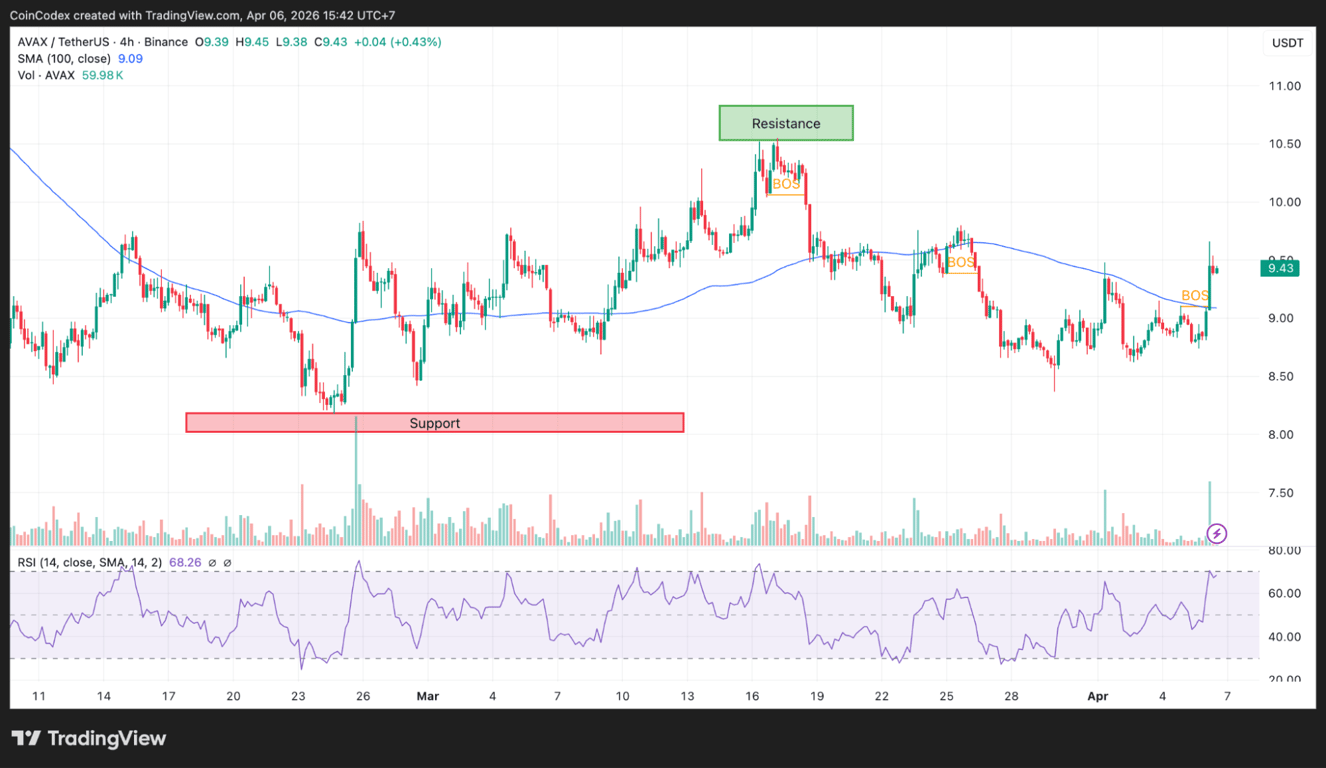
Task: Click the green Resistance label box
Action: (786, 123)
